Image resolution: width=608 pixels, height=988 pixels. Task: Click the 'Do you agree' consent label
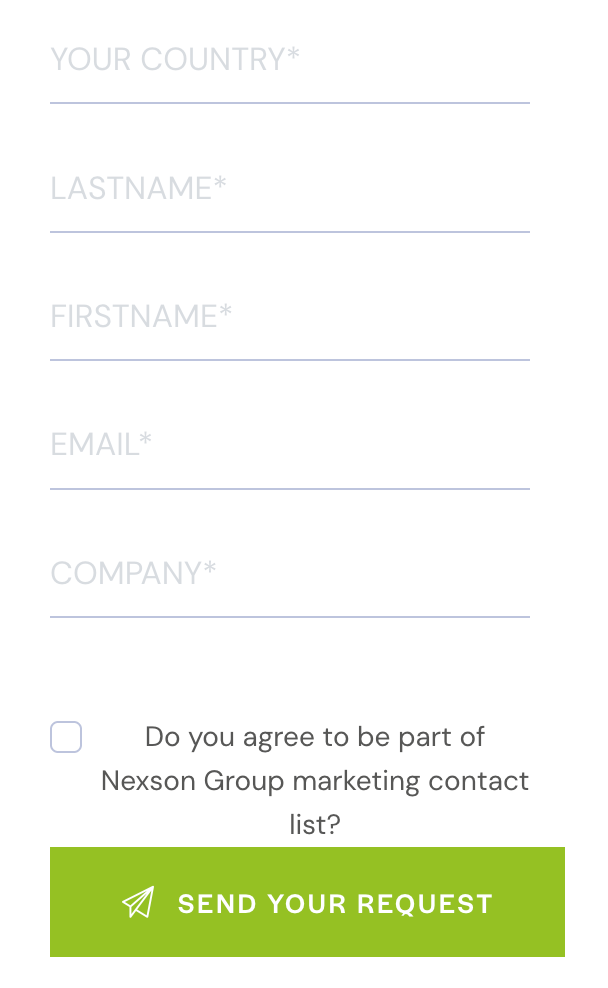315,781
